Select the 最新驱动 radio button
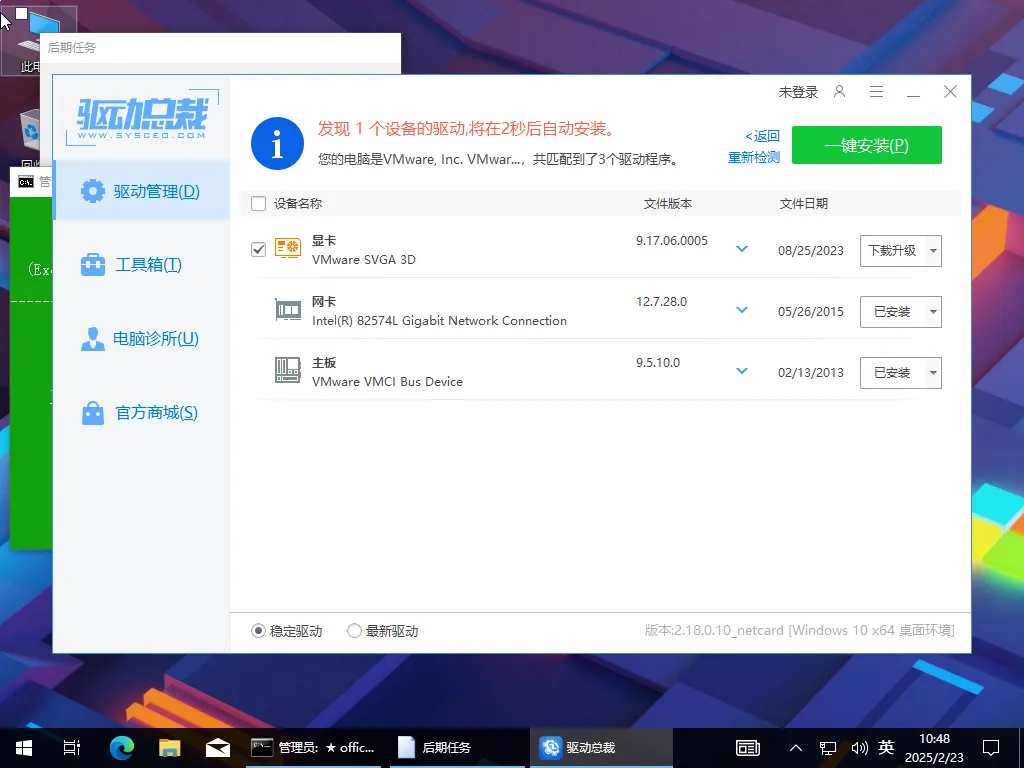Viewport: 1024px width, 768px height. tap(354, 630)
